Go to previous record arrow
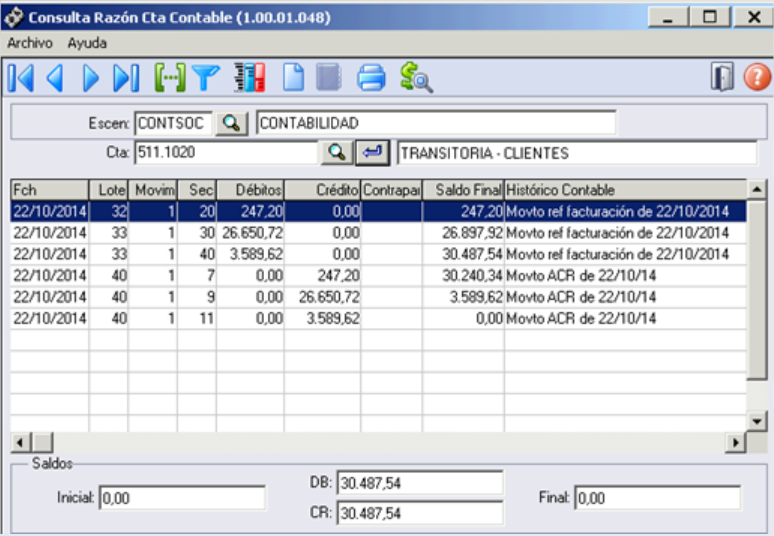The width and height of the screenshot is (774, 536). tap(55, 78)
